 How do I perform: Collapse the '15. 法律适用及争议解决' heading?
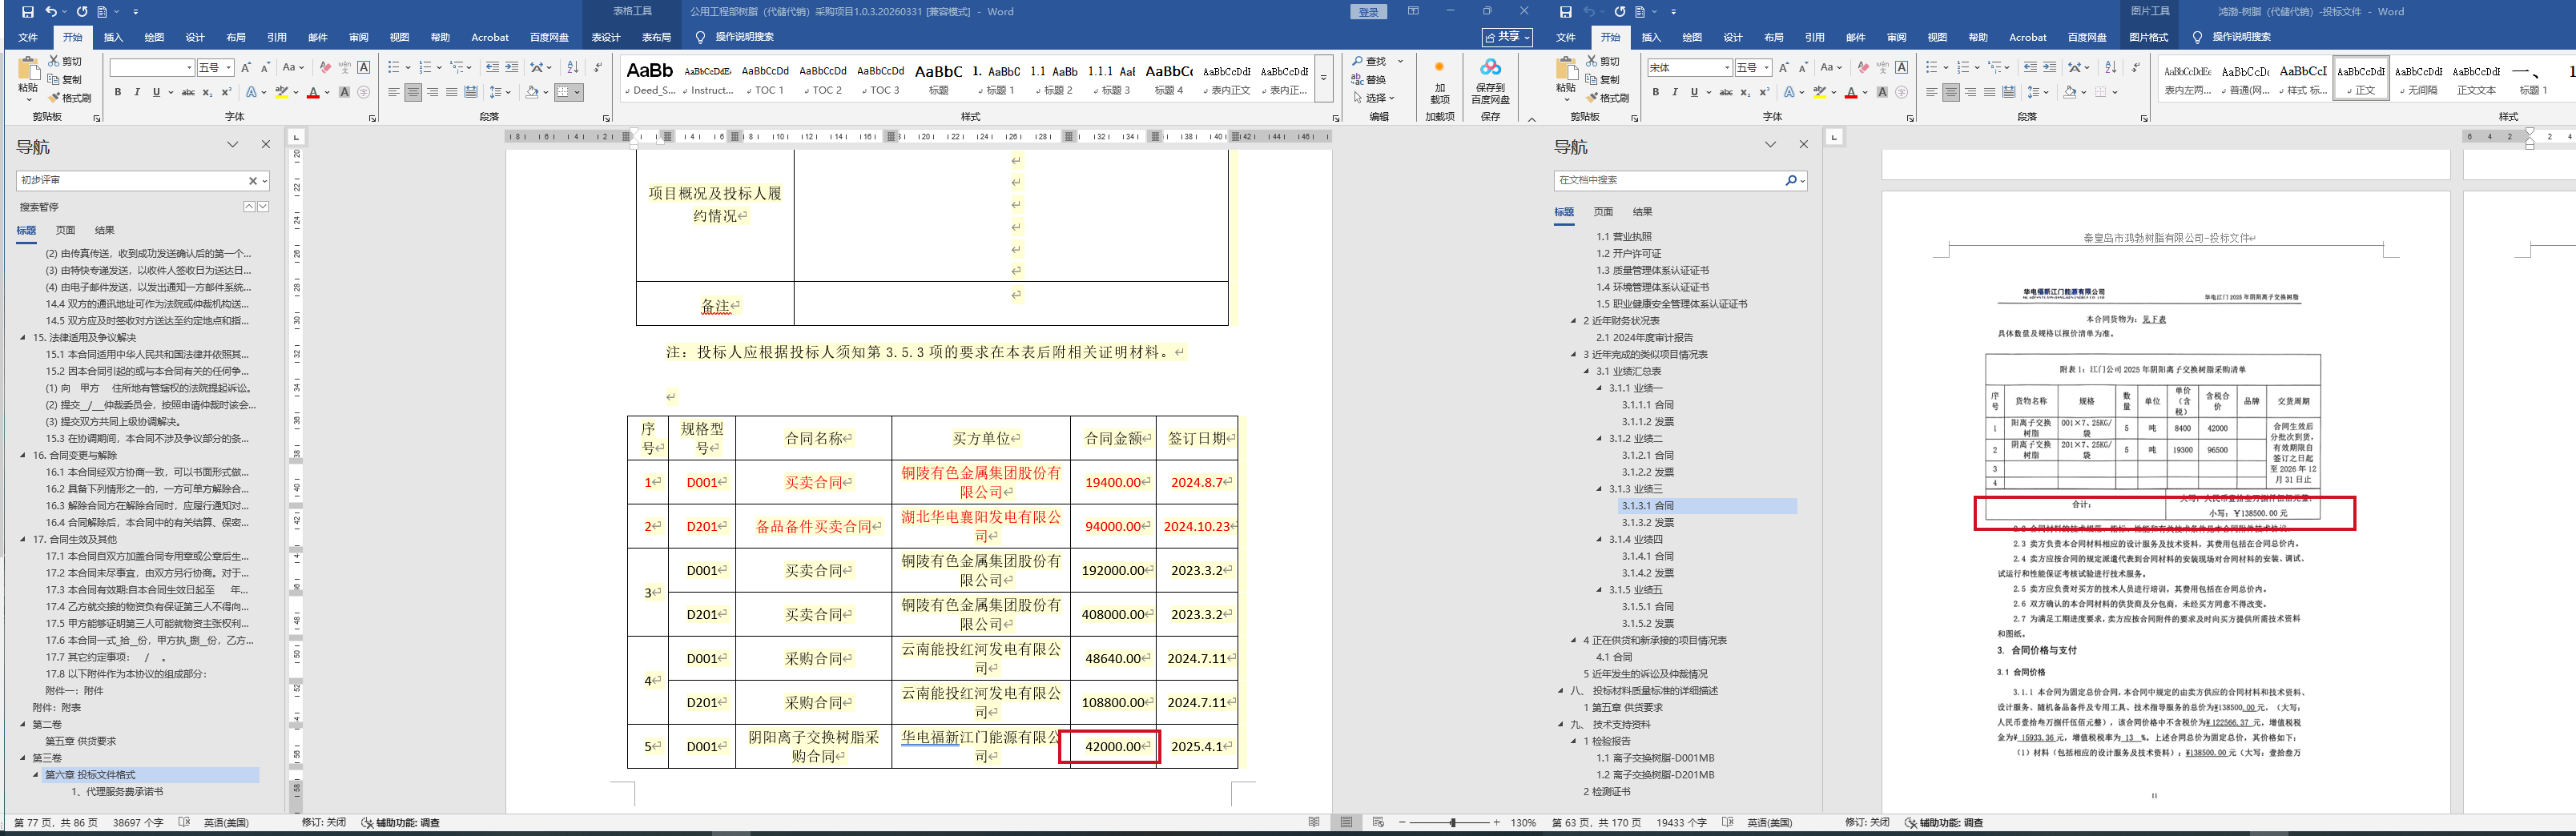pos(23,338)
